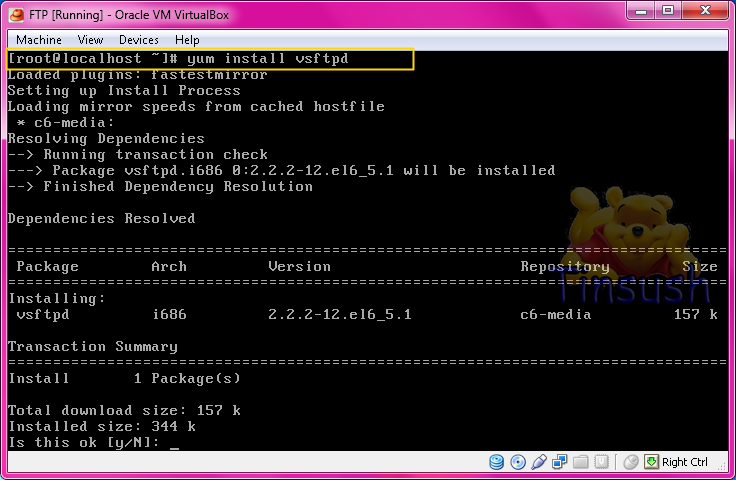Click 'Setting up Install Process' line
The width and height of the screenshot is (736, 480).
(124, 91)
